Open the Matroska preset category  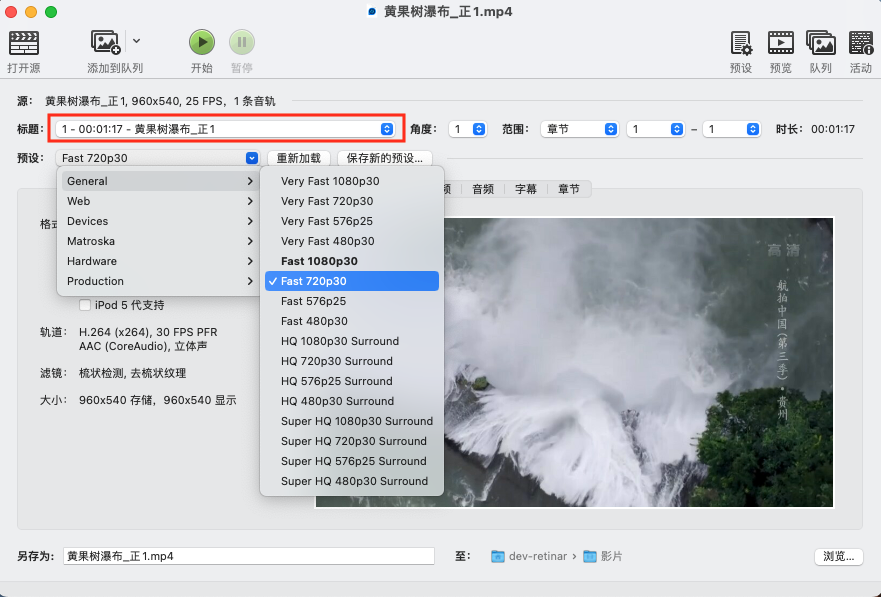pyautogui.click(x=158, y=241)
